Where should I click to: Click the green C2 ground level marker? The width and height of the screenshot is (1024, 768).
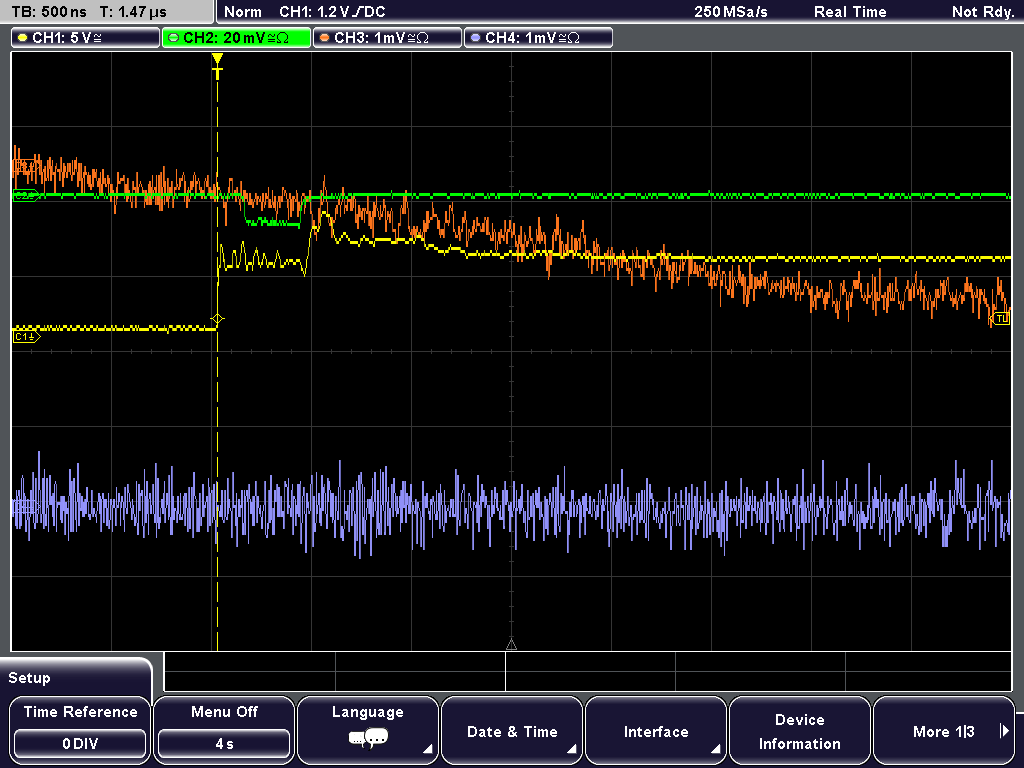click(26, 195)
